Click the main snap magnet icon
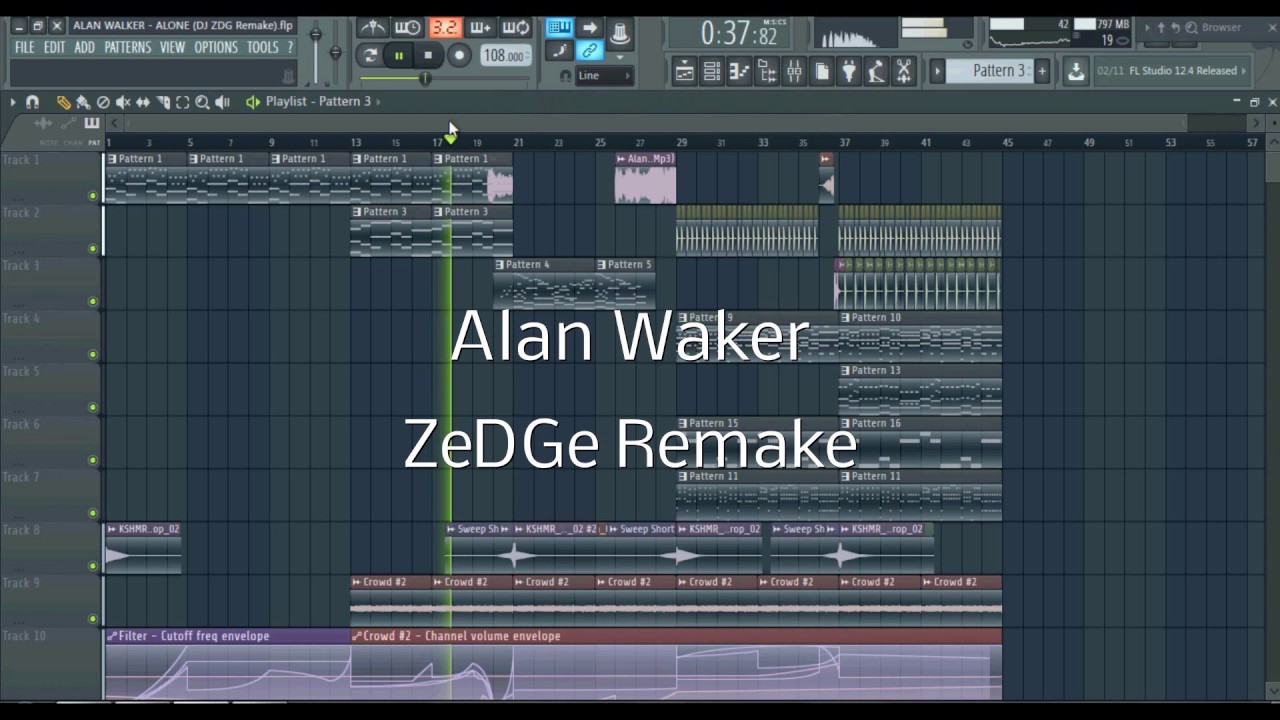The width and height of the screenshot is (1280, 720). tap(565, 76)
